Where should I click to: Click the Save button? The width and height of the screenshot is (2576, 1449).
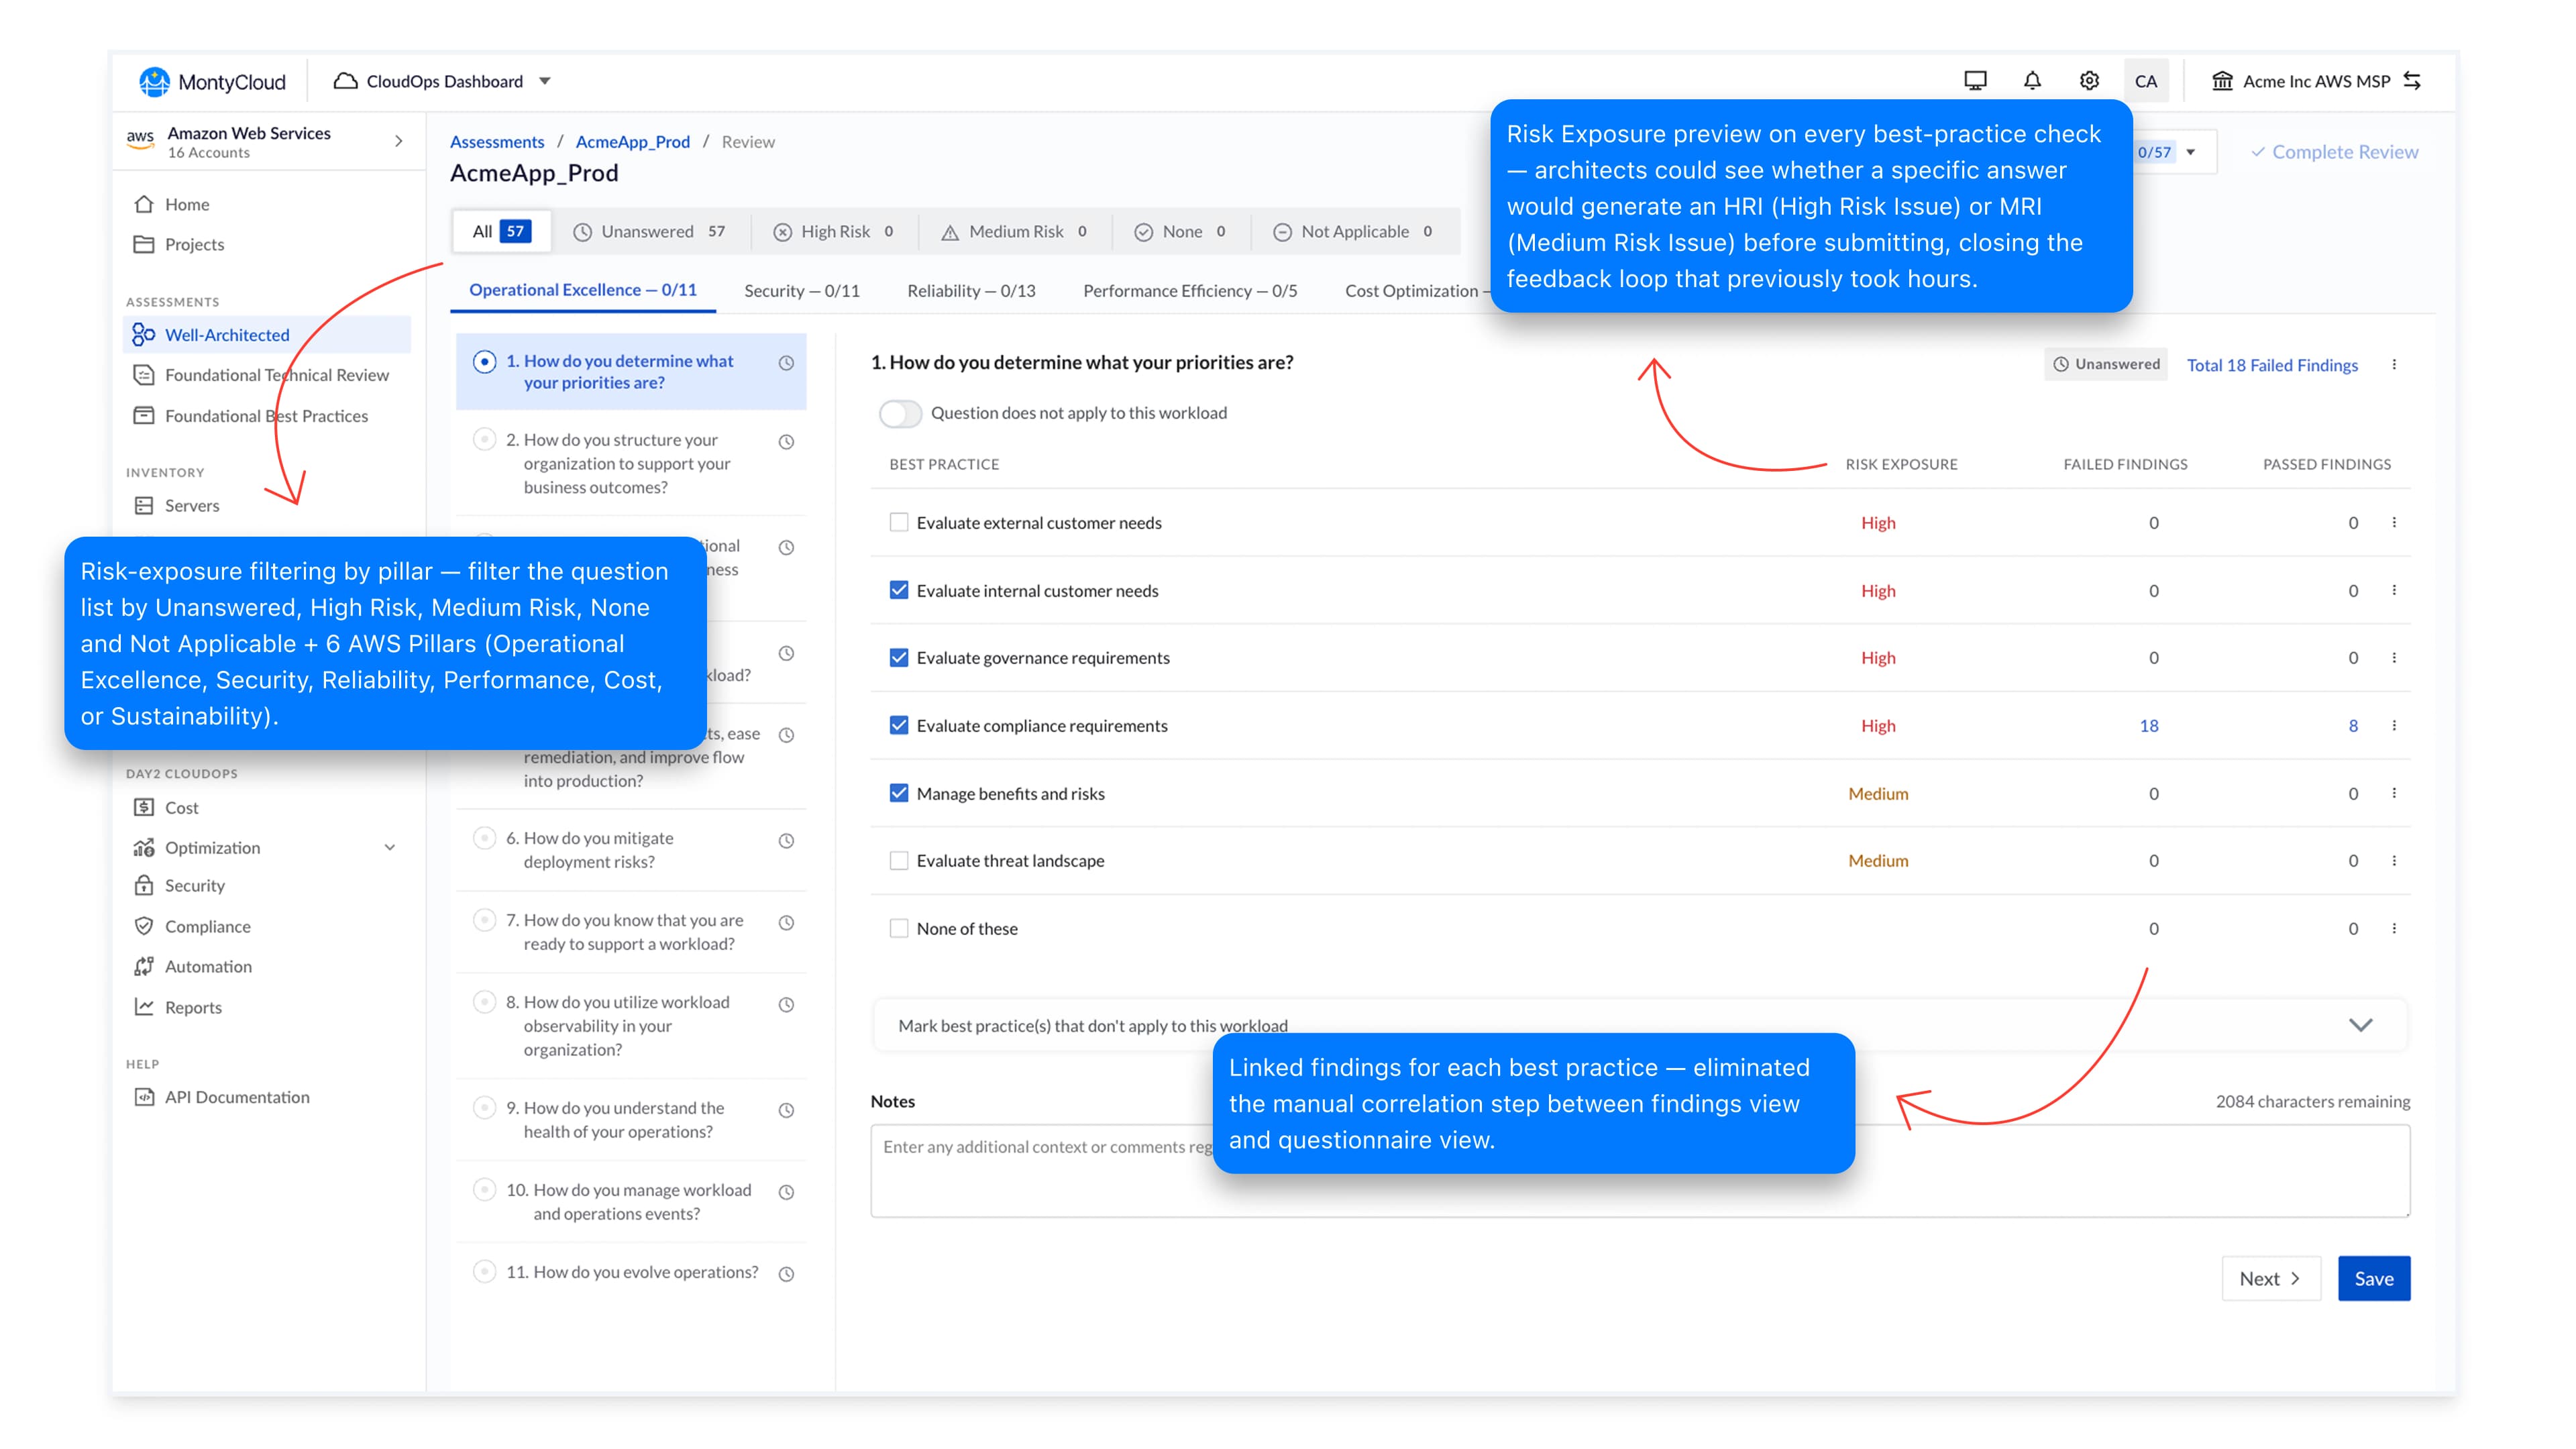pyautogui.click(x=2374, y=1278)
